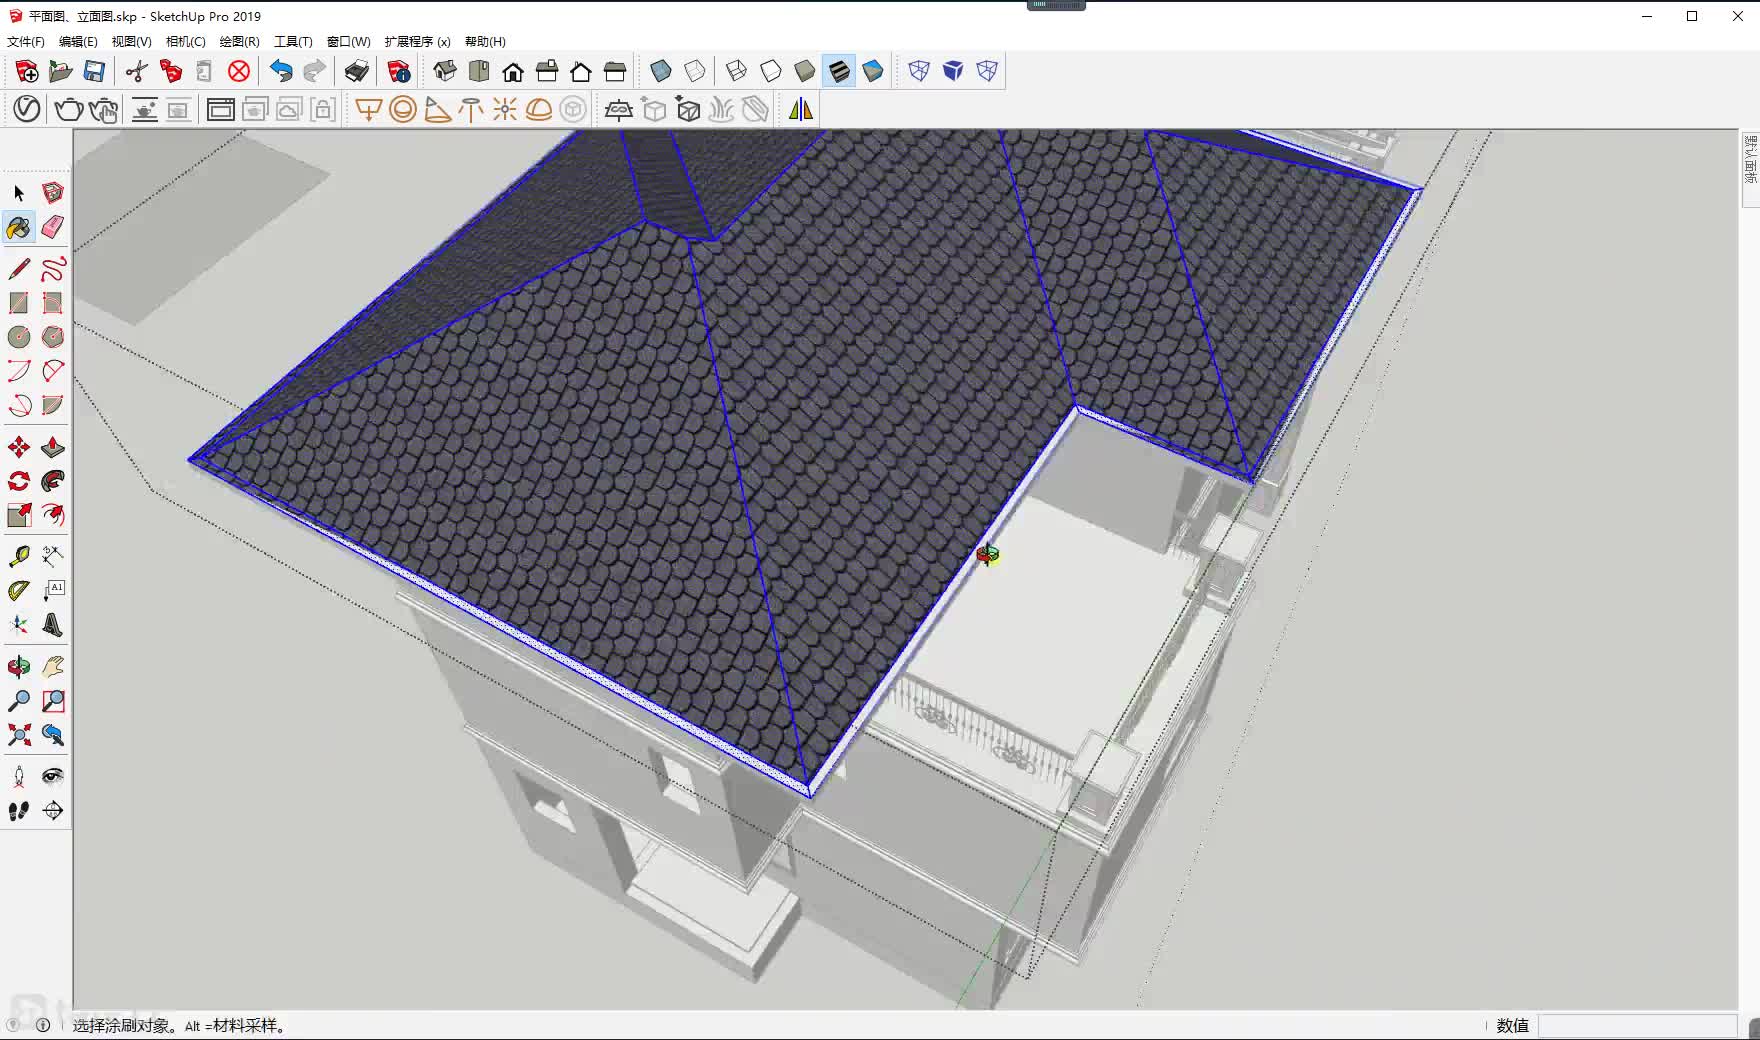1760x1040 pixels.
Task: Expand the 默认面板 tray tab
Action: [1750, 168]
